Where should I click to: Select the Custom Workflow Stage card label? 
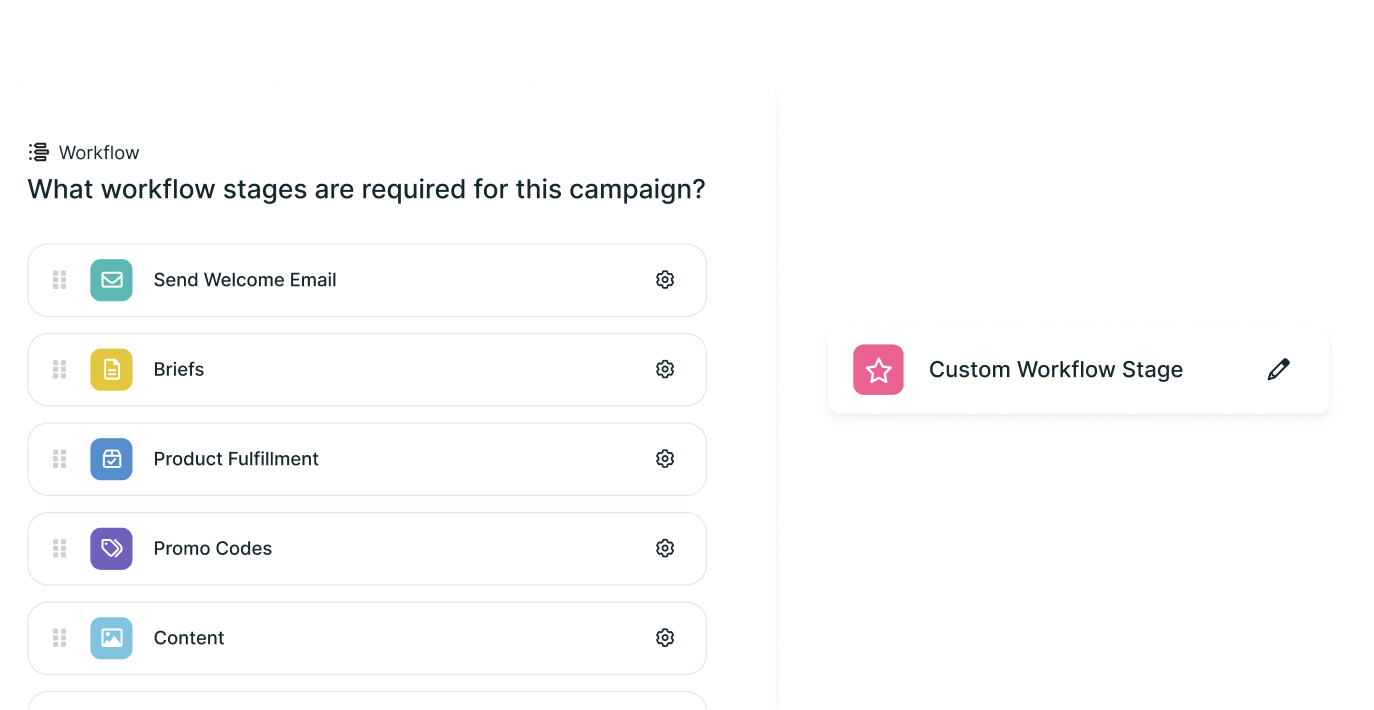pos(1055,370)
